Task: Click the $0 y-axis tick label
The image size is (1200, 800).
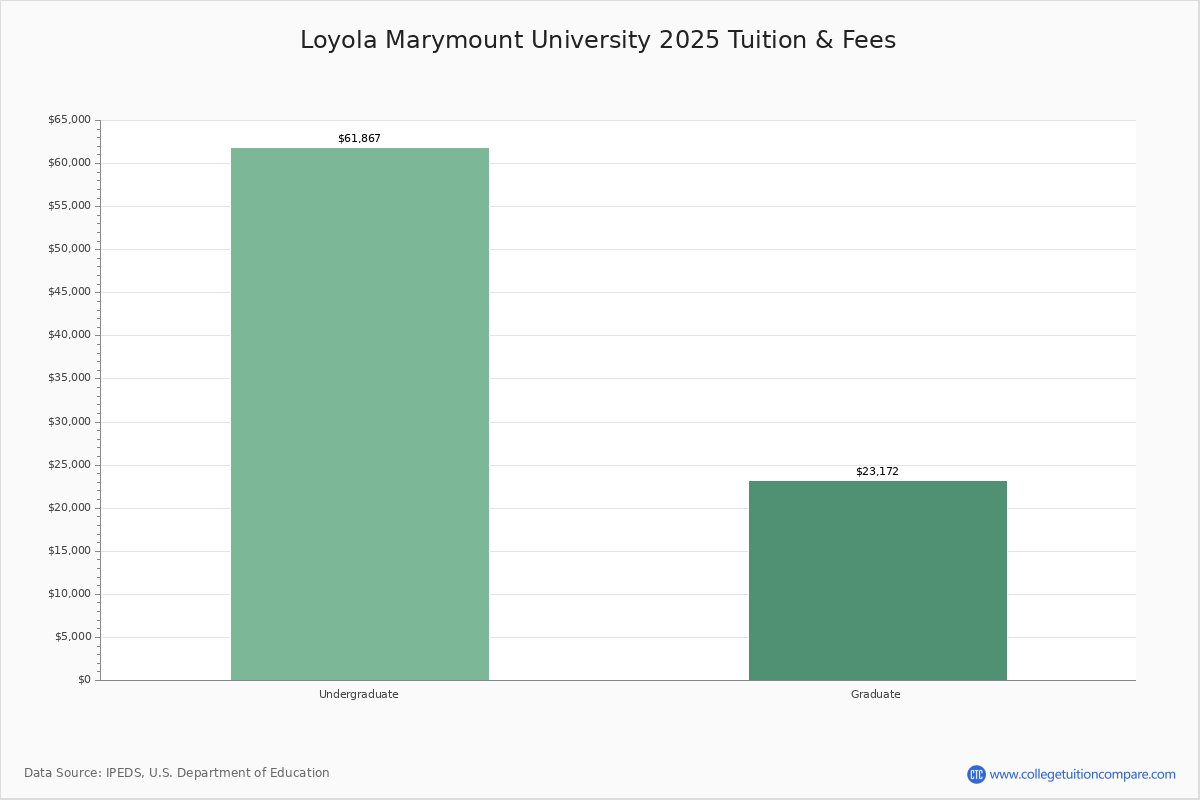Action: pos(85,678)
